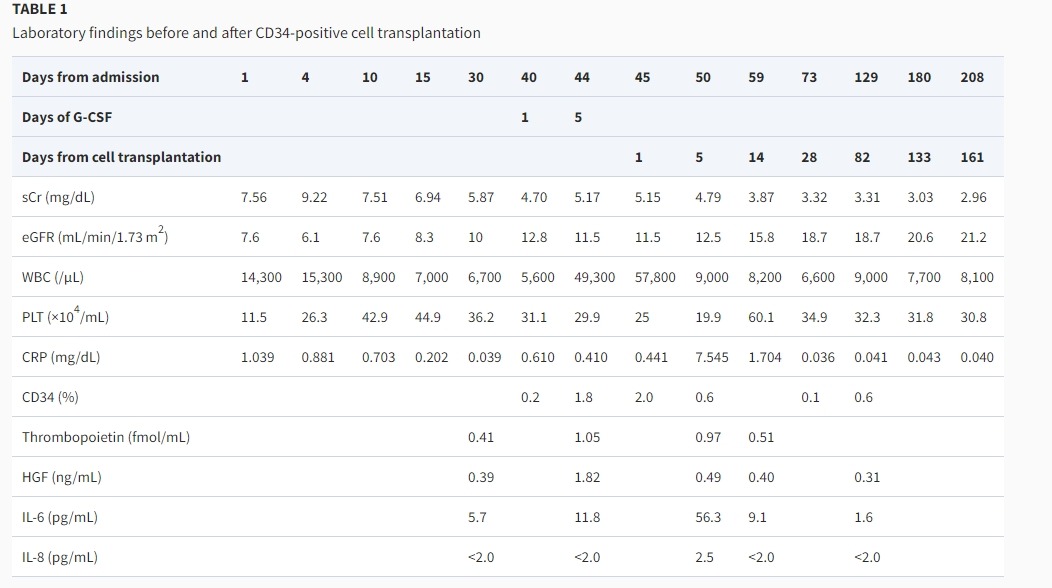Click the IL-6 (pg/mL) row label
The width and height of the screenshot is (1052, 588).
[x=59, y=517]
